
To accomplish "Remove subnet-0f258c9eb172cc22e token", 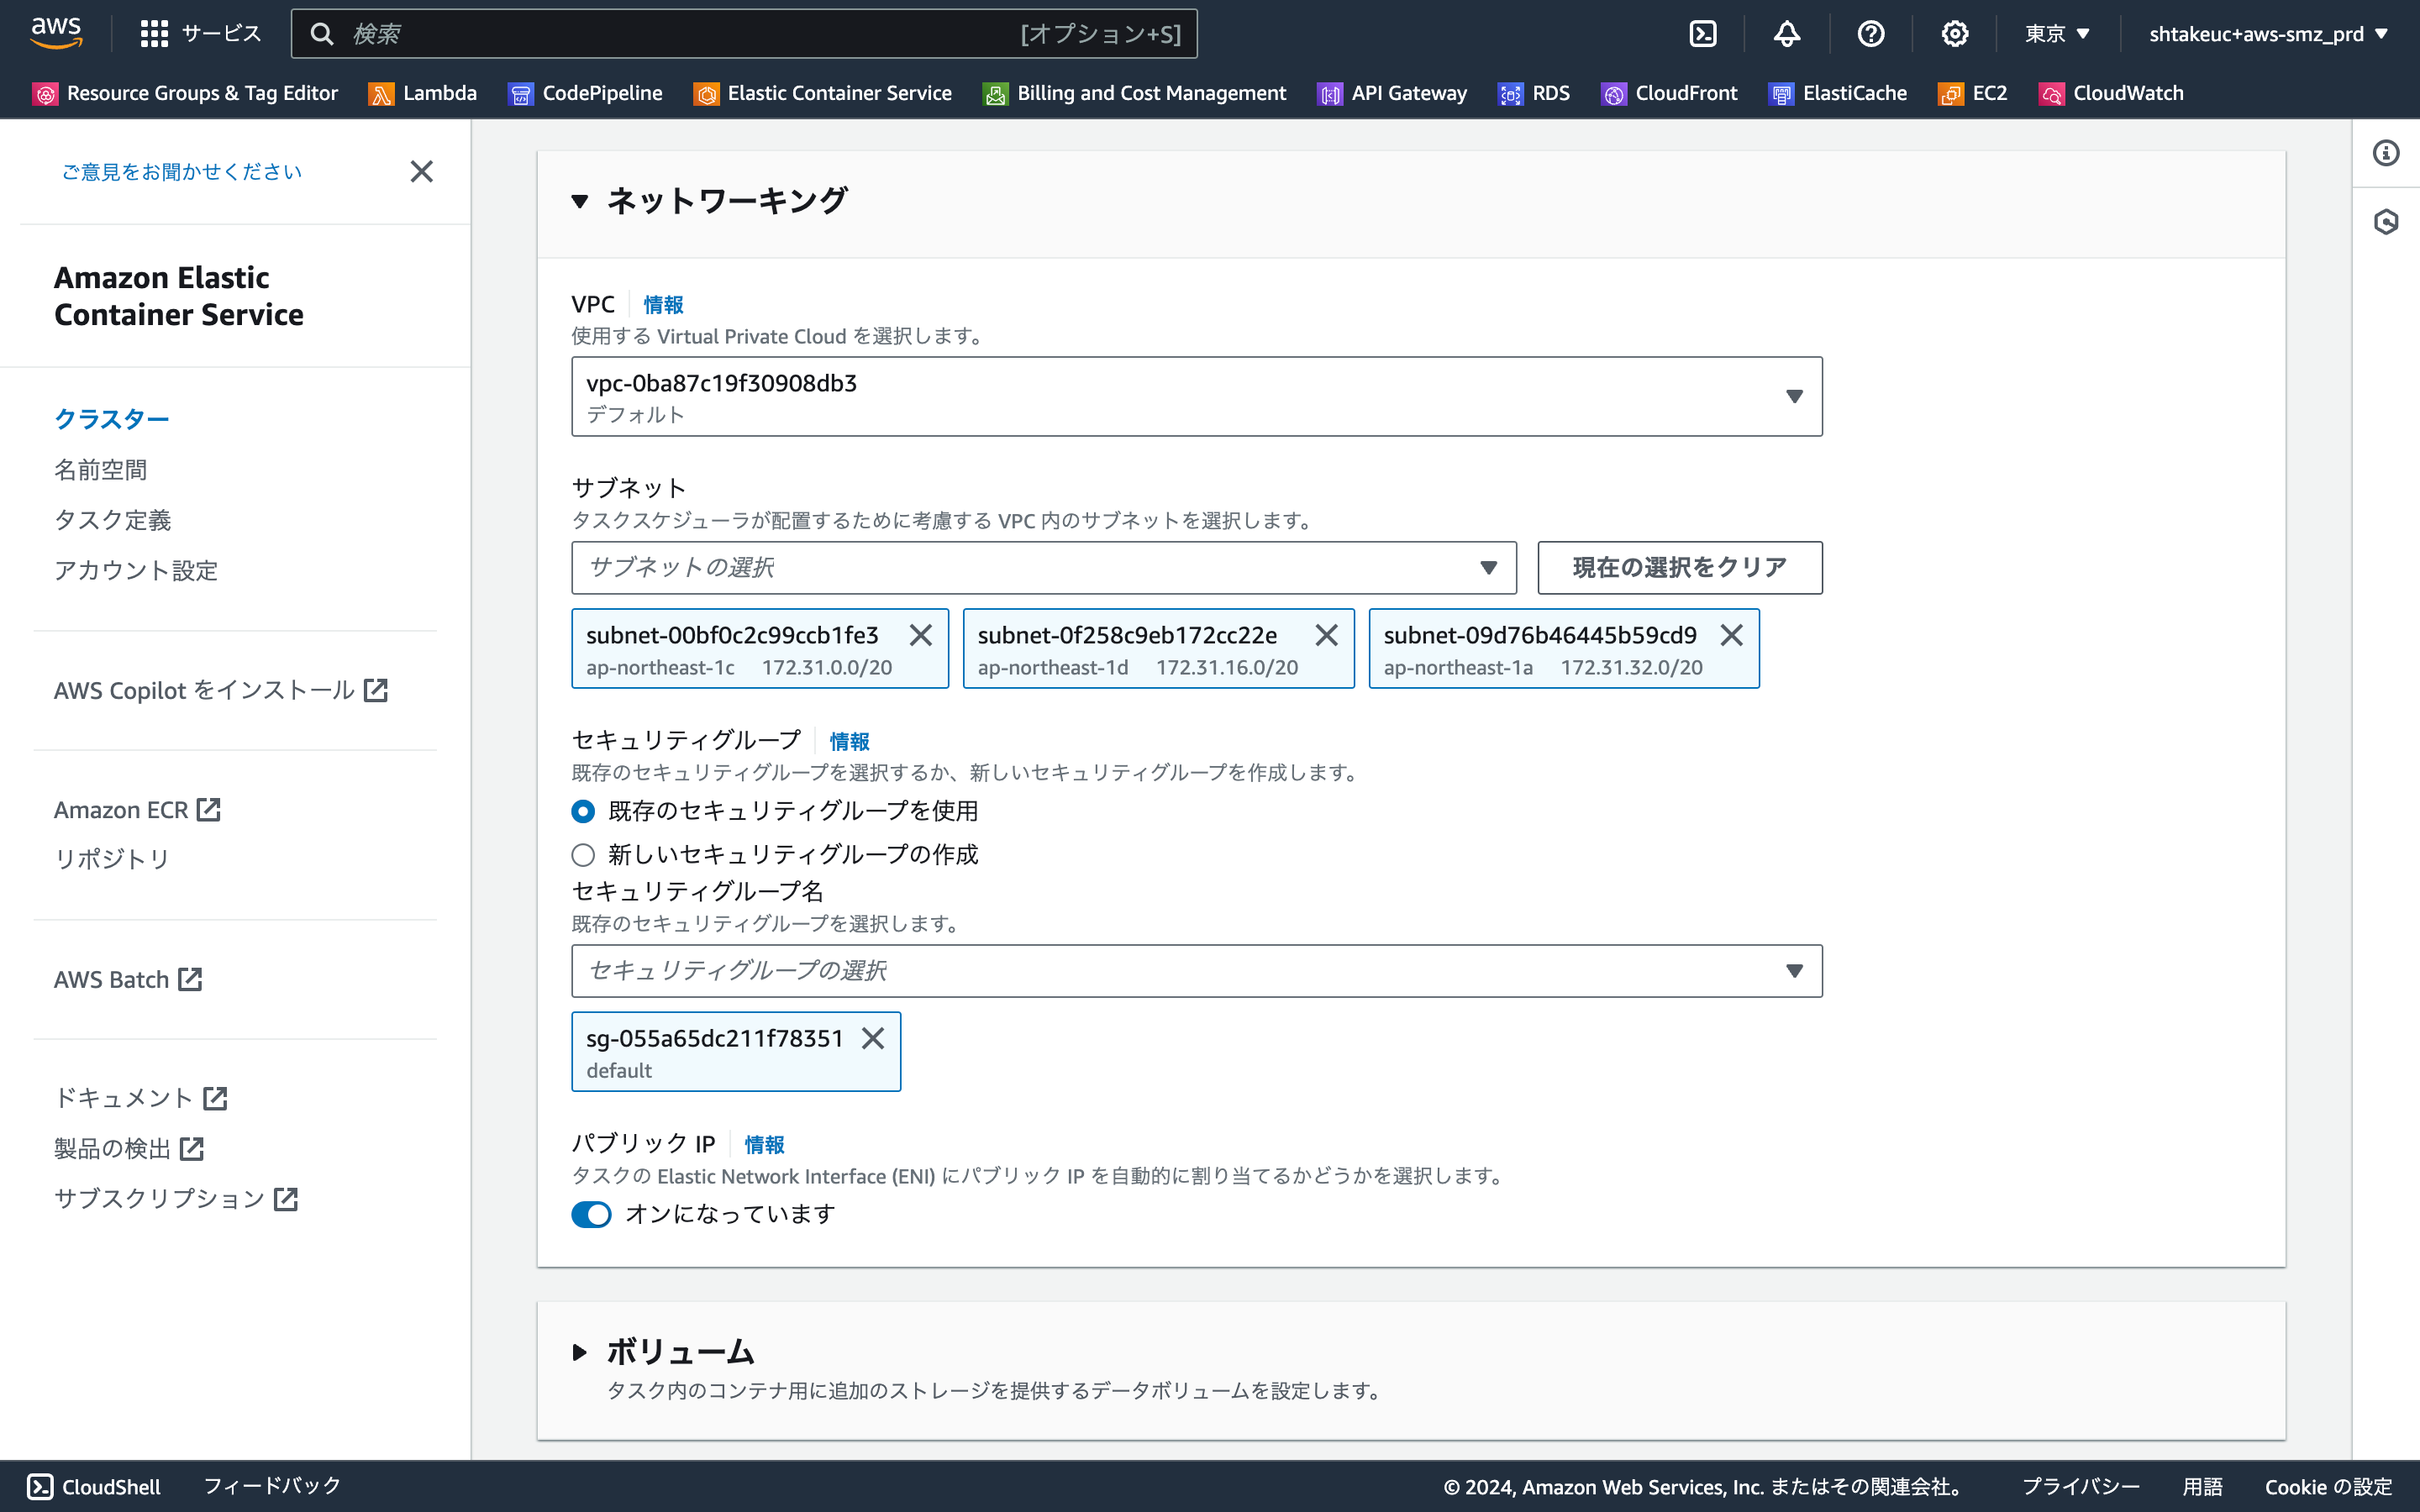I will tap(1327, 635).
